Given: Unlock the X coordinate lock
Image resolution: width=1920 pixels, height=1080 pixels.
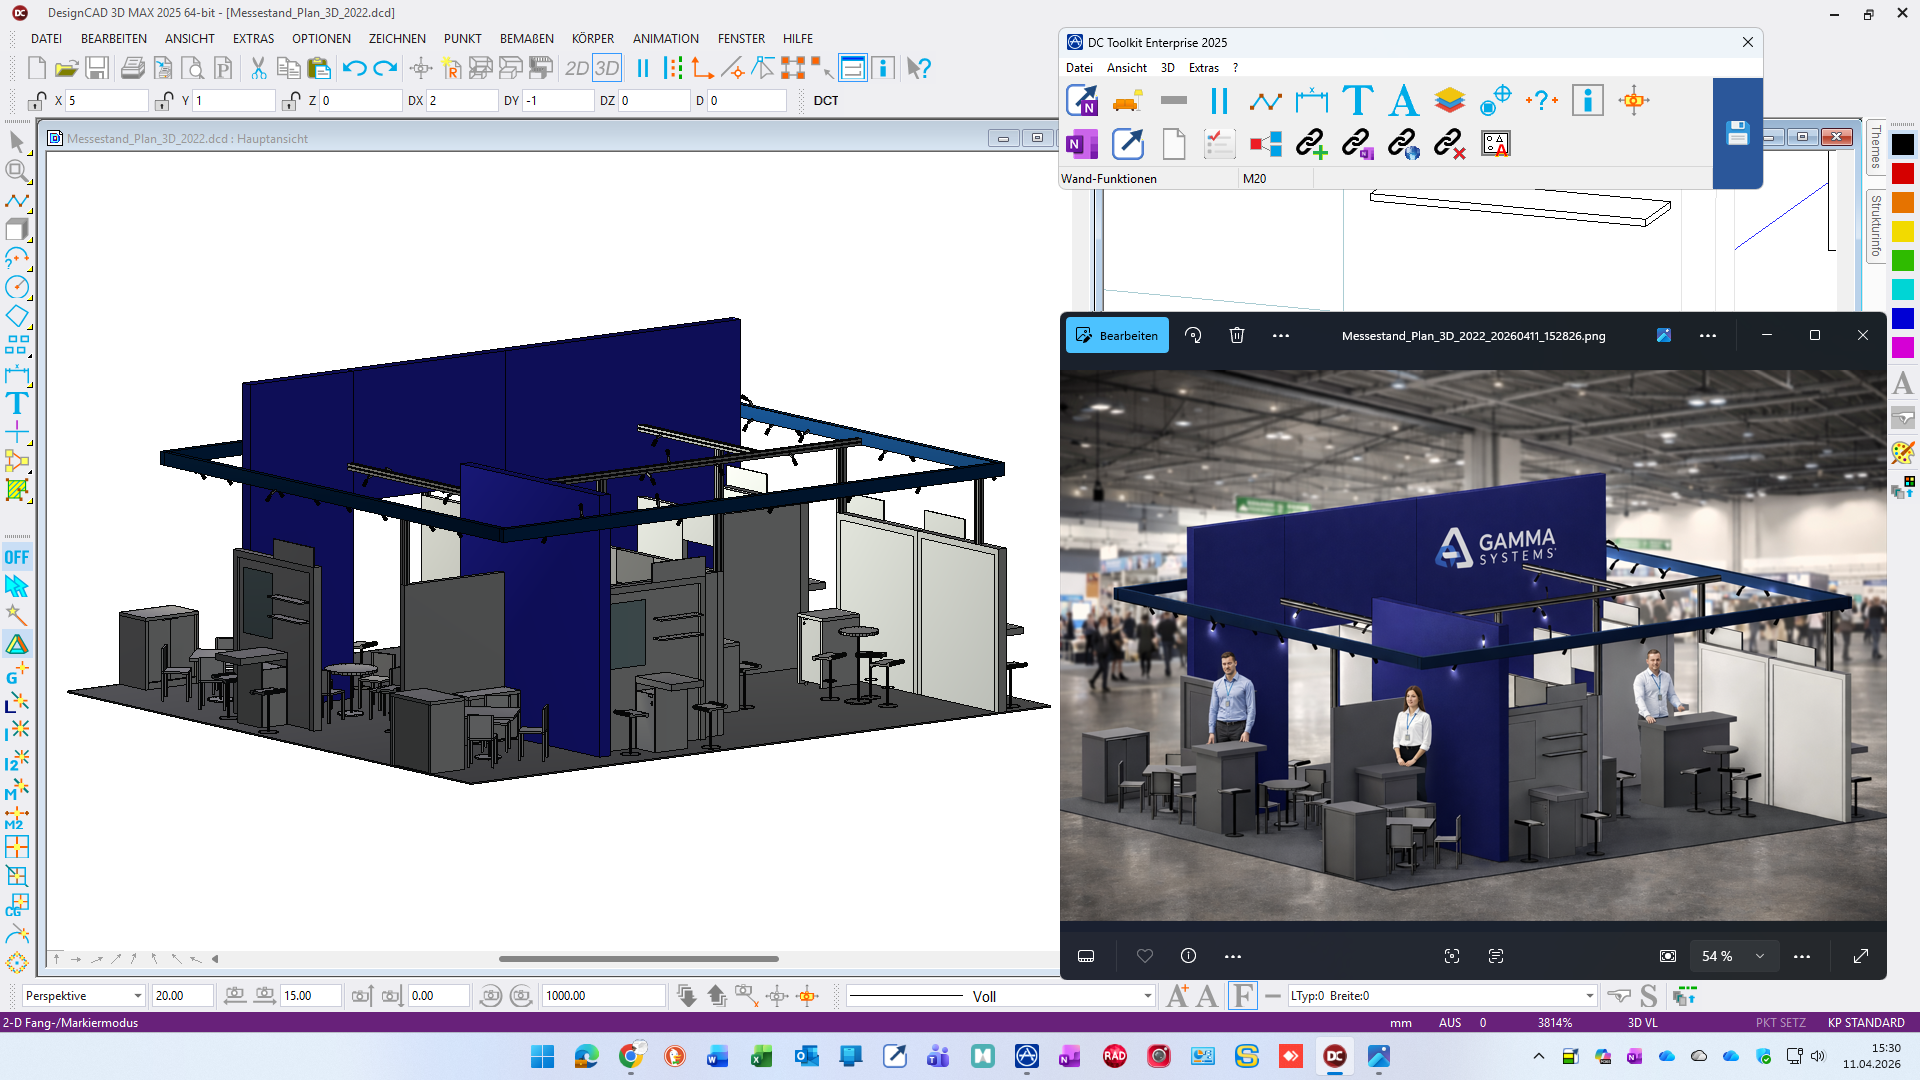Looking at the screenshot, I should pyautogui.click(x=37, y=101).
